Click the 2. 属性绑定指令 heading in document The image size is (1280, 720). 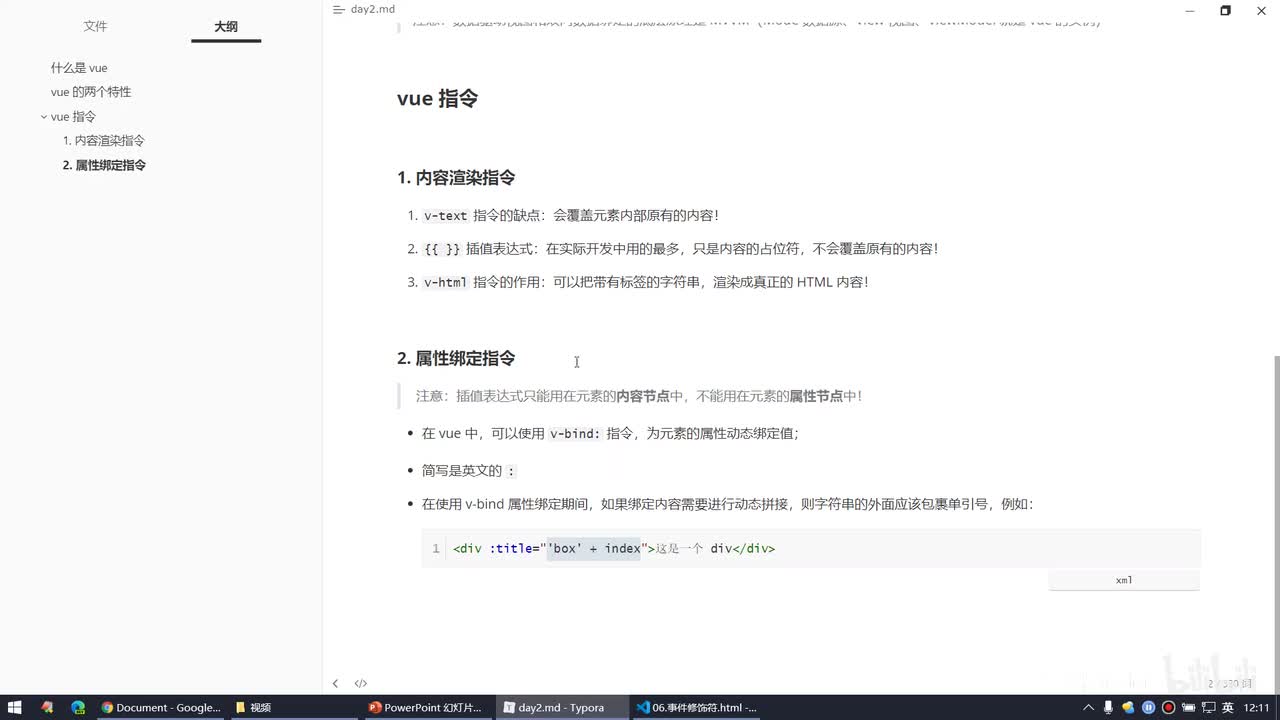(x=456, y=358)
